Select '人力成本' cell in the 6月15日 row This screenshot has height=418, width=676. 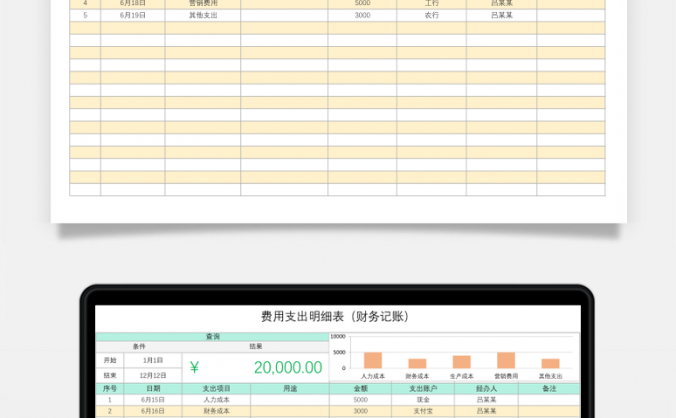click(216, 399)
